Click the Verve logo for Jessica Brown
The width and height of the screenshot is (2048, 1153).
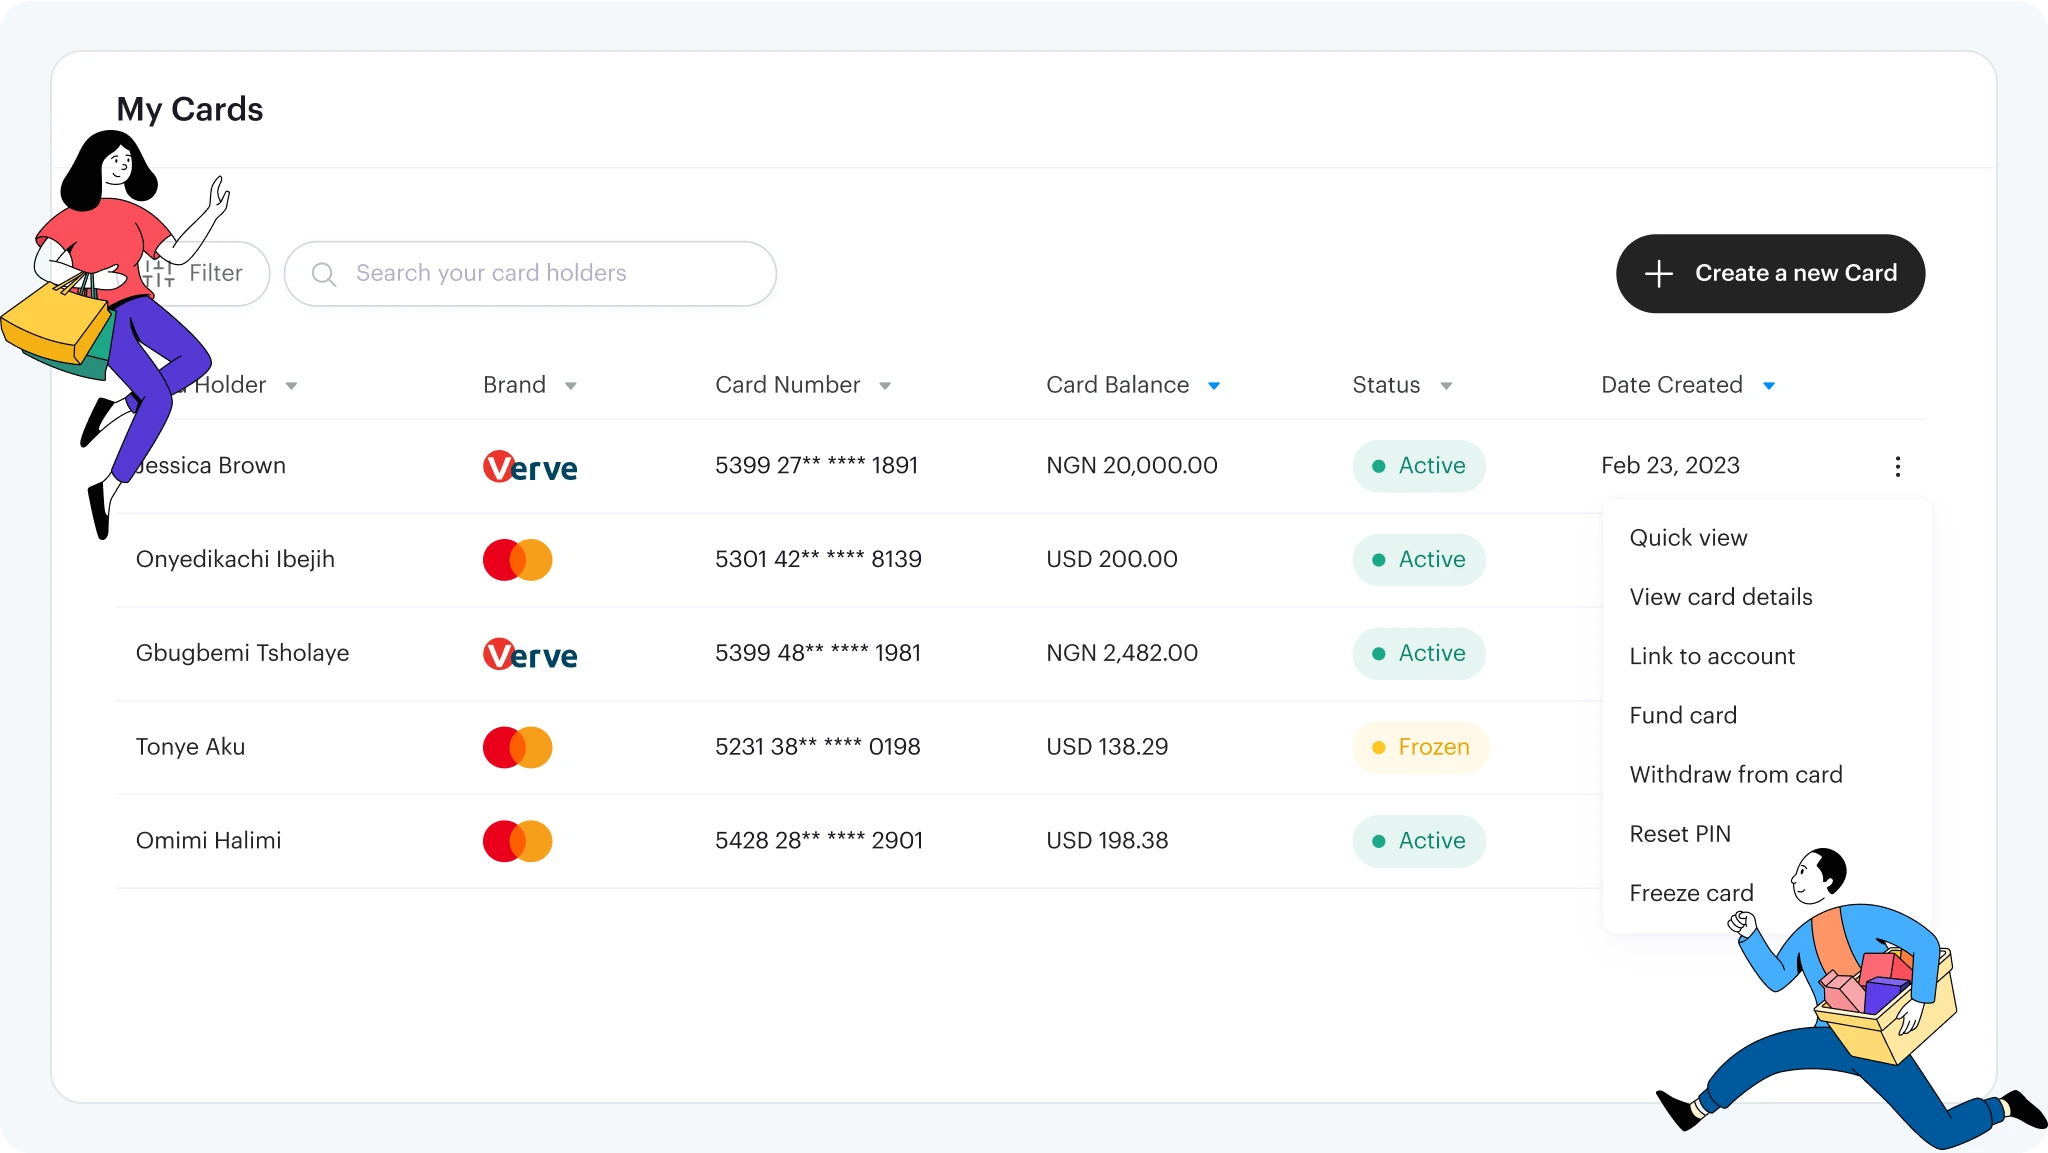pos(530,467)
